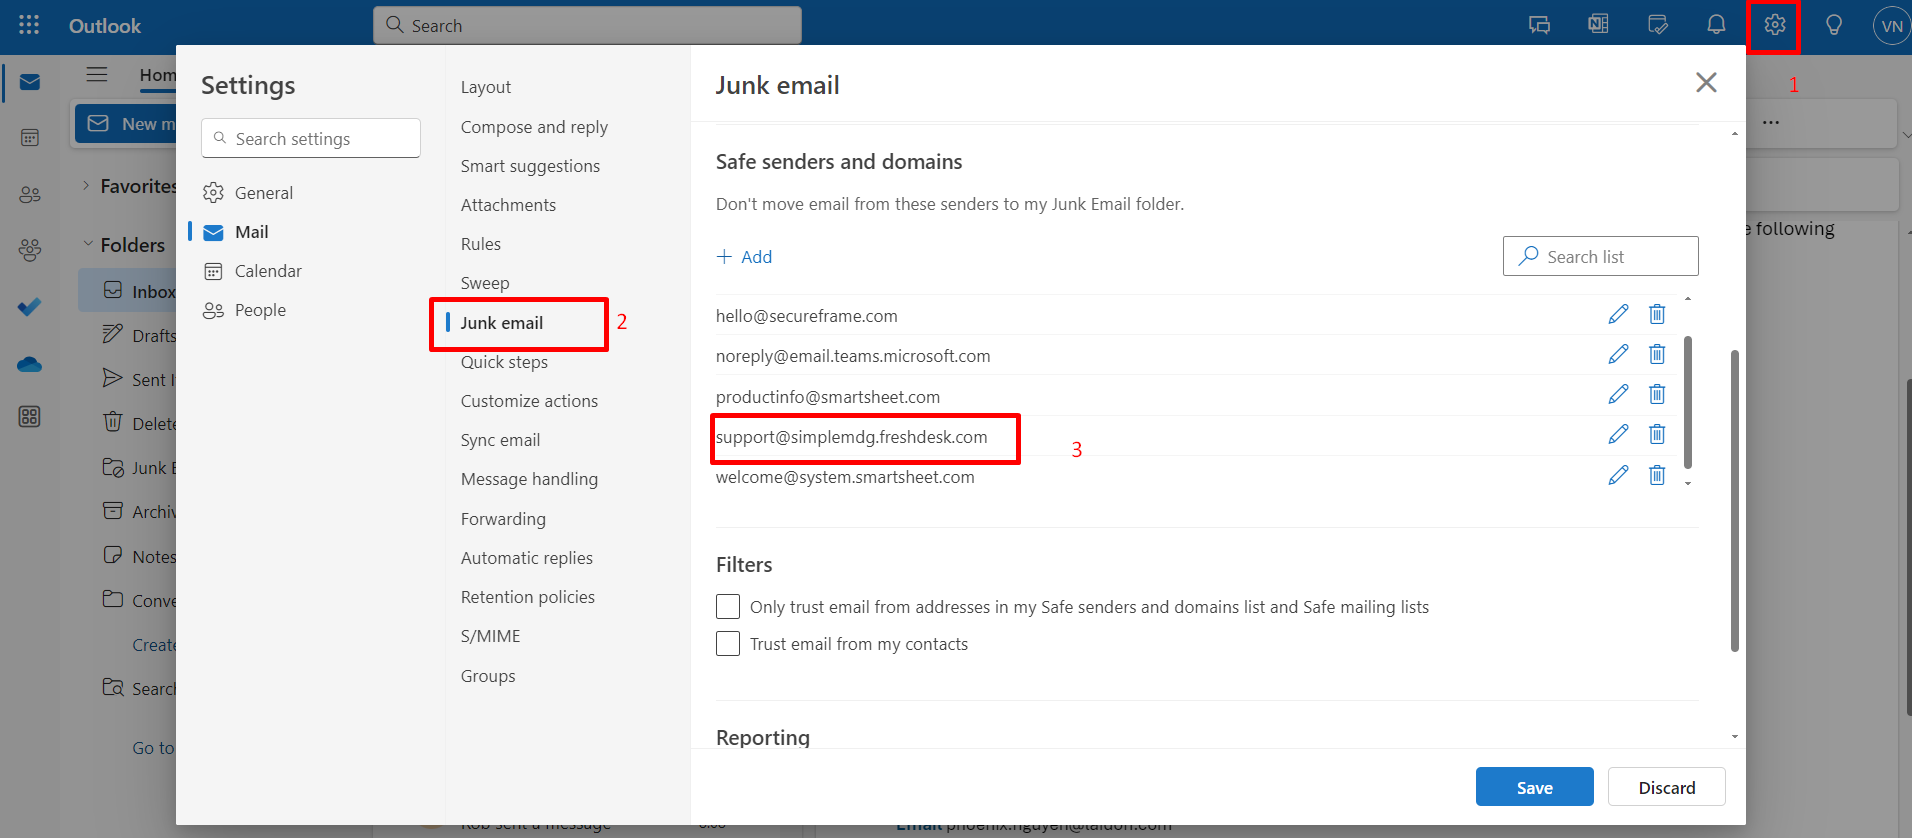
Task: Delete noreply@email.teams.microsoft.com entry
Action: coord(1657,354)
